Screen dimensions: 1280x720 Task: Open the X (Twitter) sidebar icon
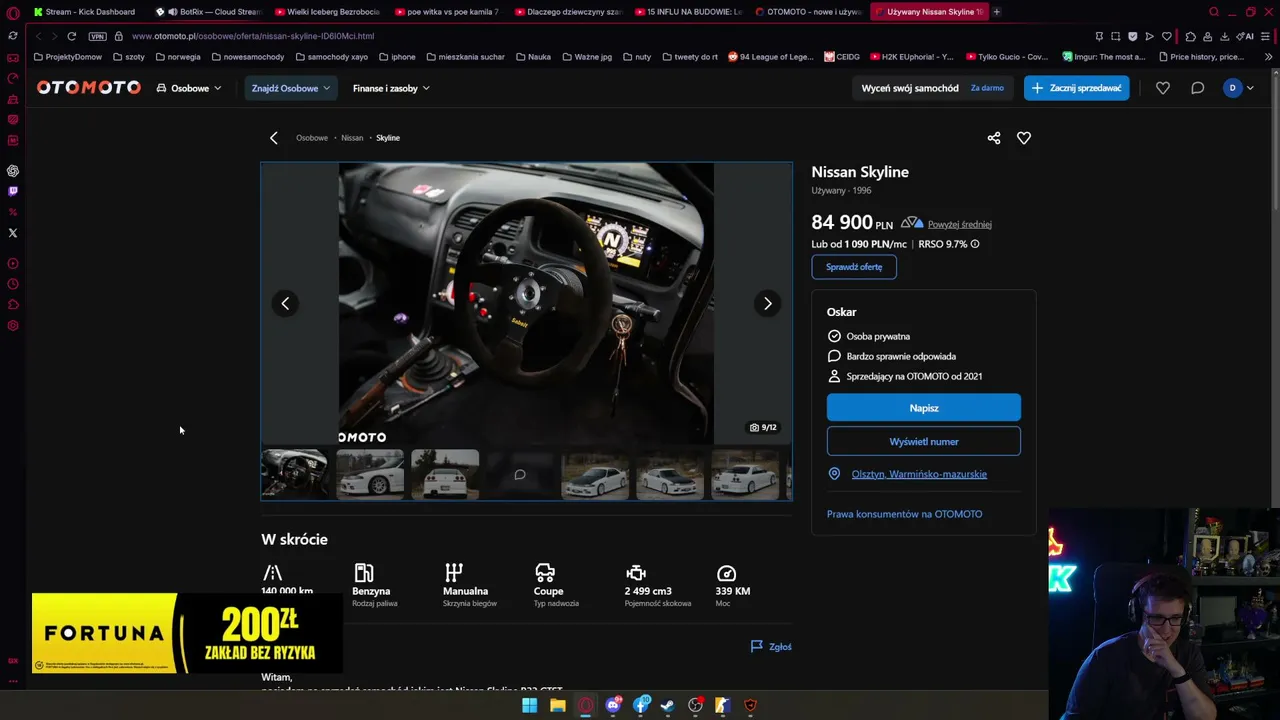13,233
